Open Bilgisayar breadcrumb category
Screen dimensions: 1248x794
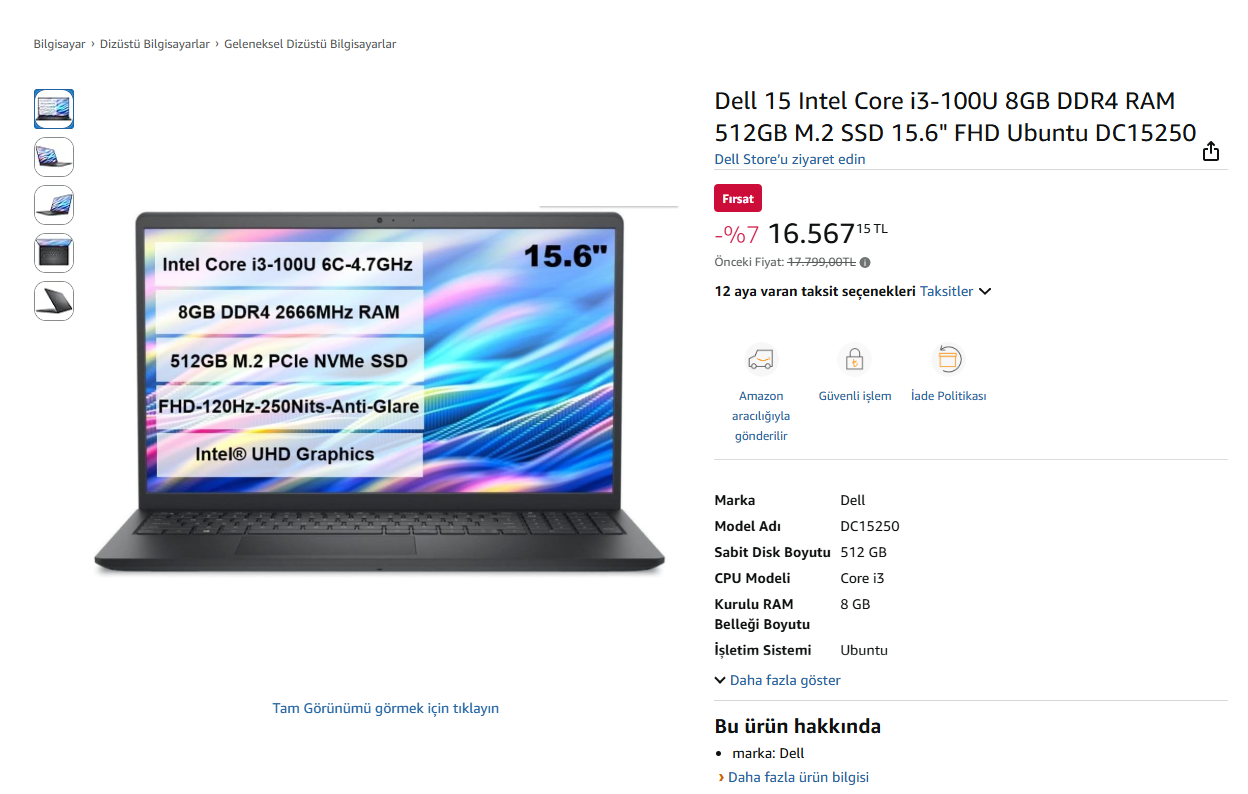point(60,44)
